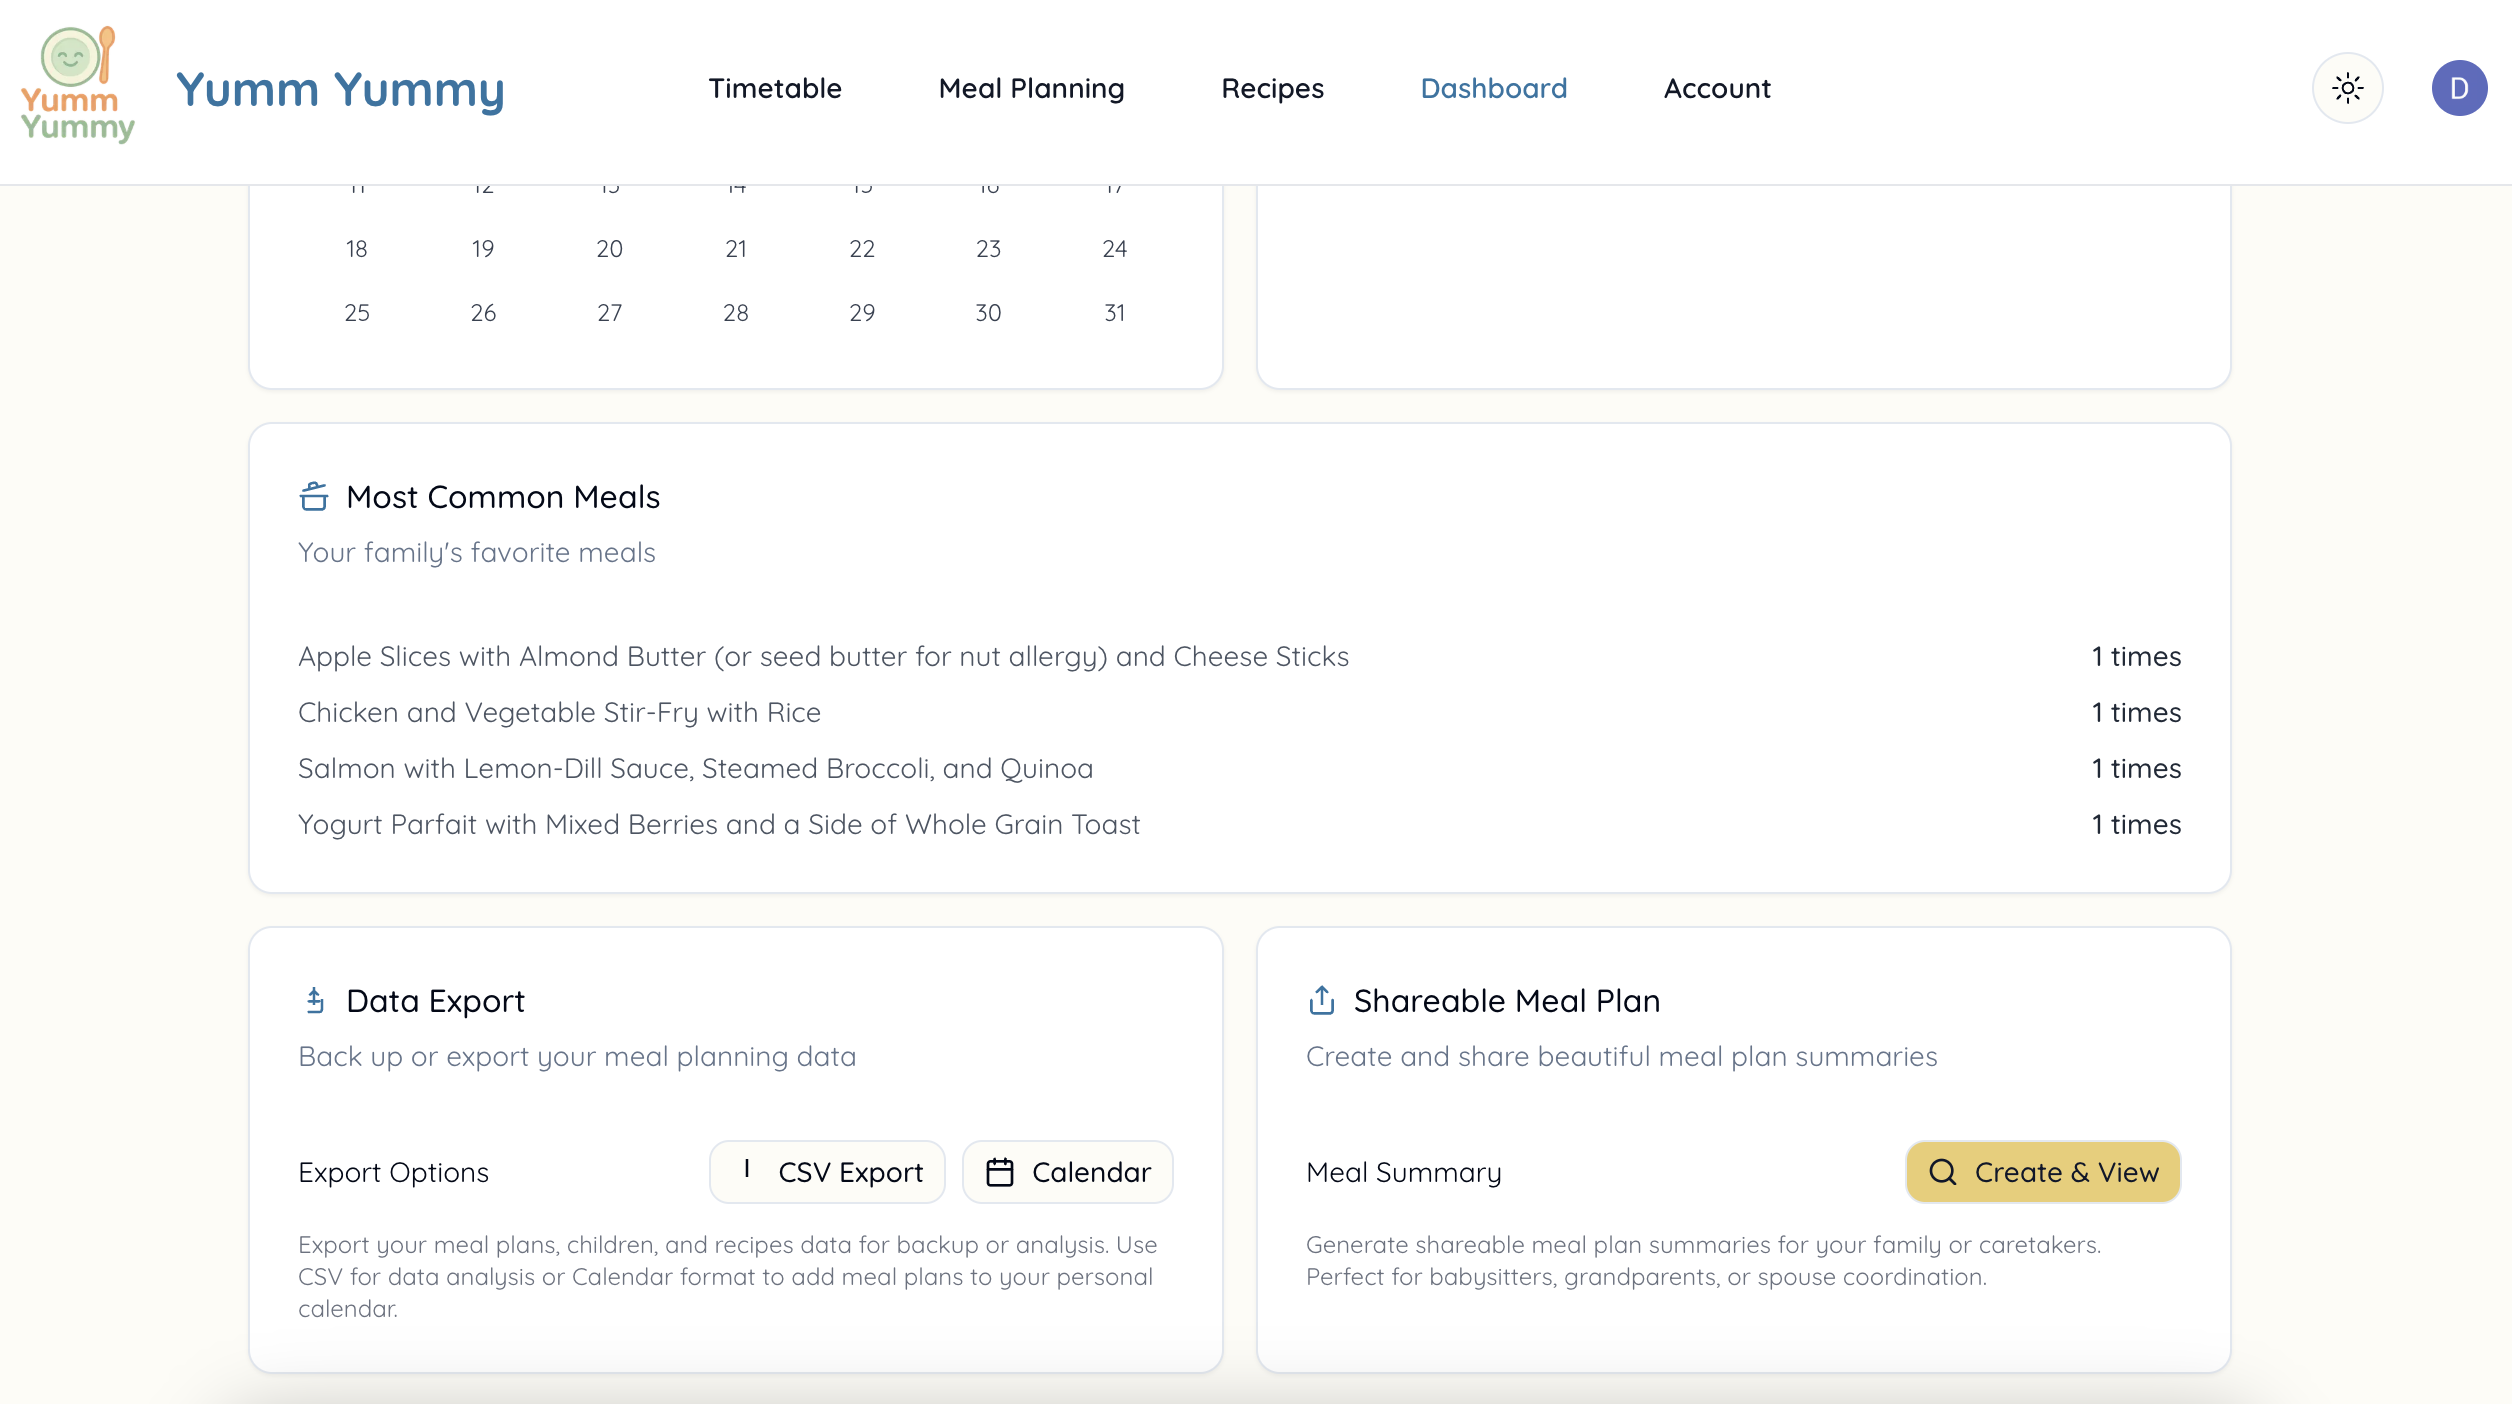Click the magnifier icon in Create & View
Viewport: 2512px width, 1404px height.
(1942, 1172)
